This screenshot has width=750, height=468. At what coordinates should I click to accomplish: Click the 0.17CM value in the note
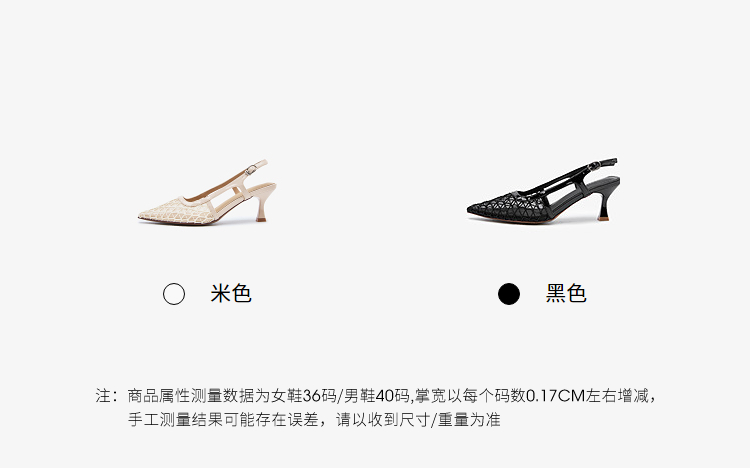coord(556,396)
